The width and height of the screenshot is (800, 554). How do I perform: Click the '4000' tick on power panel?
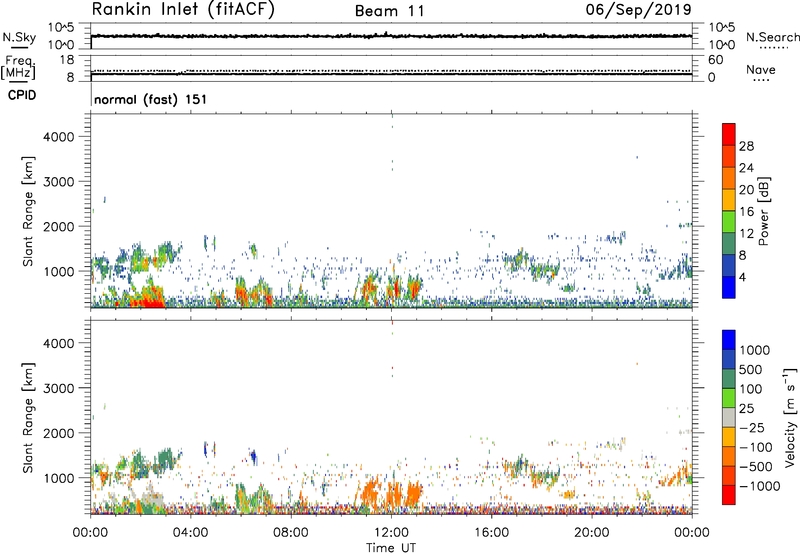coord(59,137)
